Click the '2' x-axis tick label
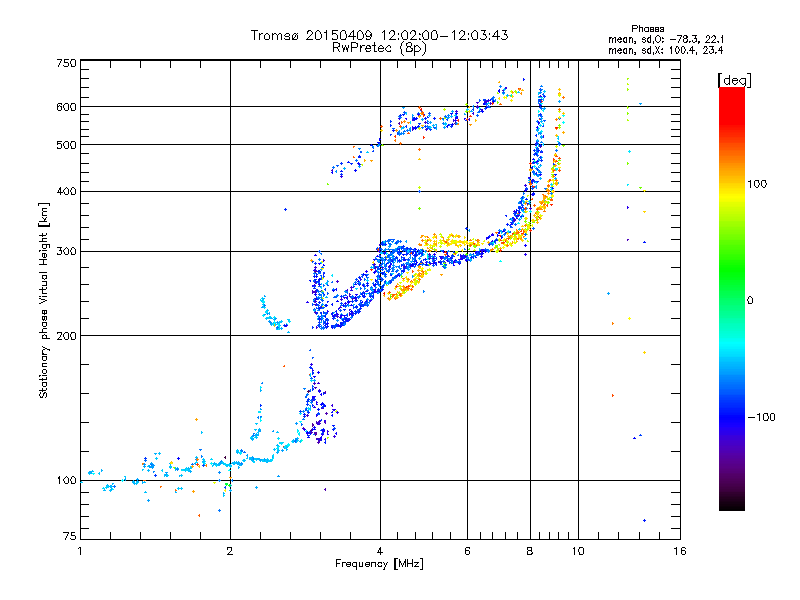Screen dimensions: 800x600 (x=230, y=551)
